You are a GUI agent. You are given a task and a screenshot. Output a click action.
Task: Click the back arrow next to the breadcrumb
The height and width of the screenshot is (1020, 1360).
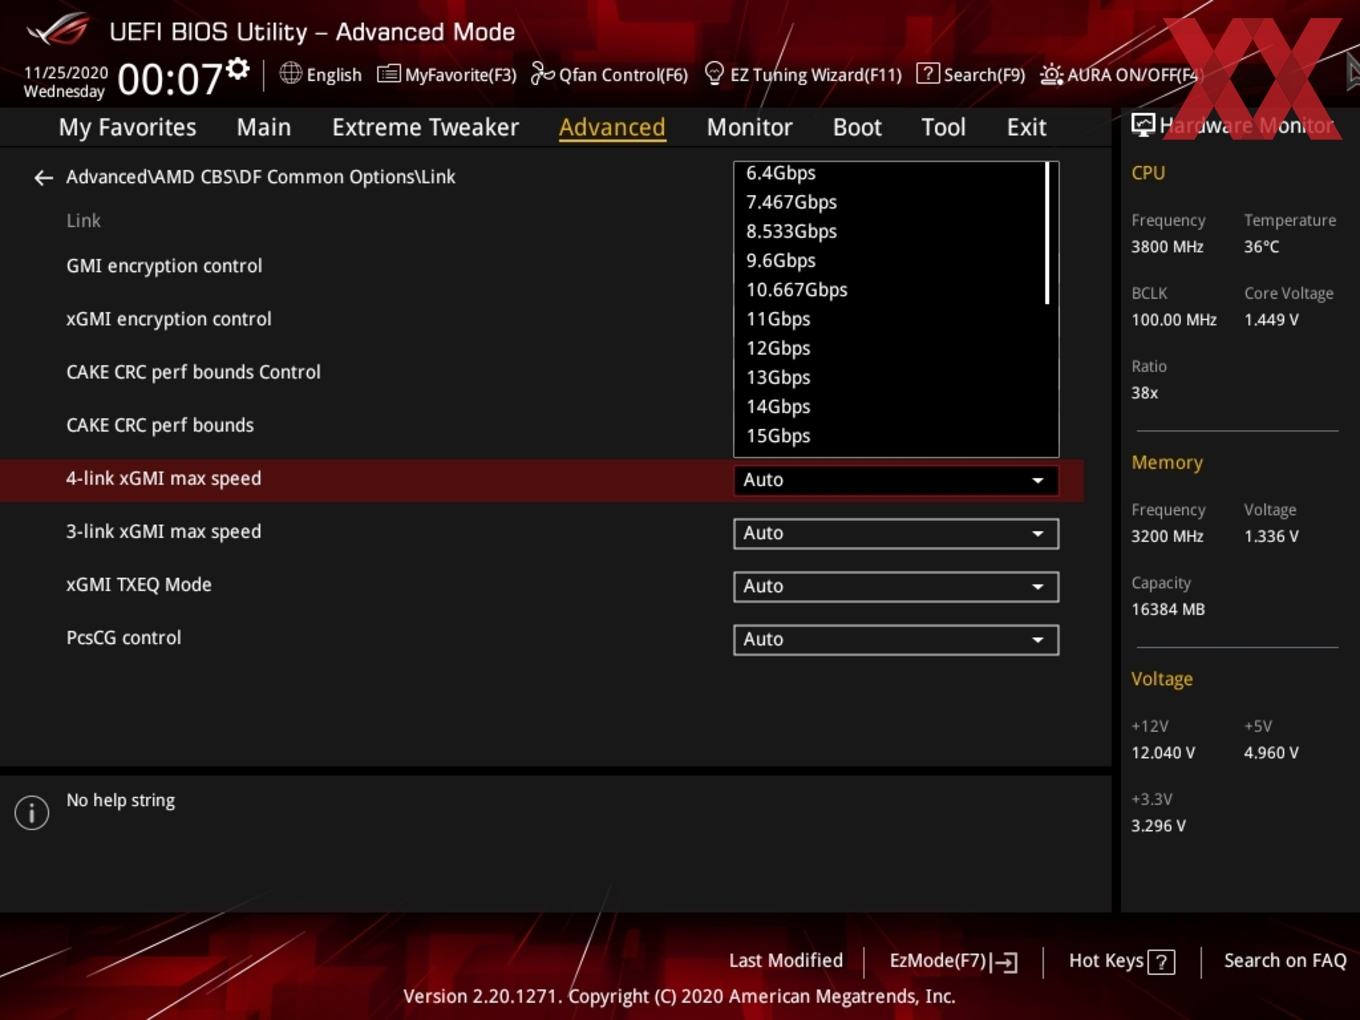tap(43, 178)
